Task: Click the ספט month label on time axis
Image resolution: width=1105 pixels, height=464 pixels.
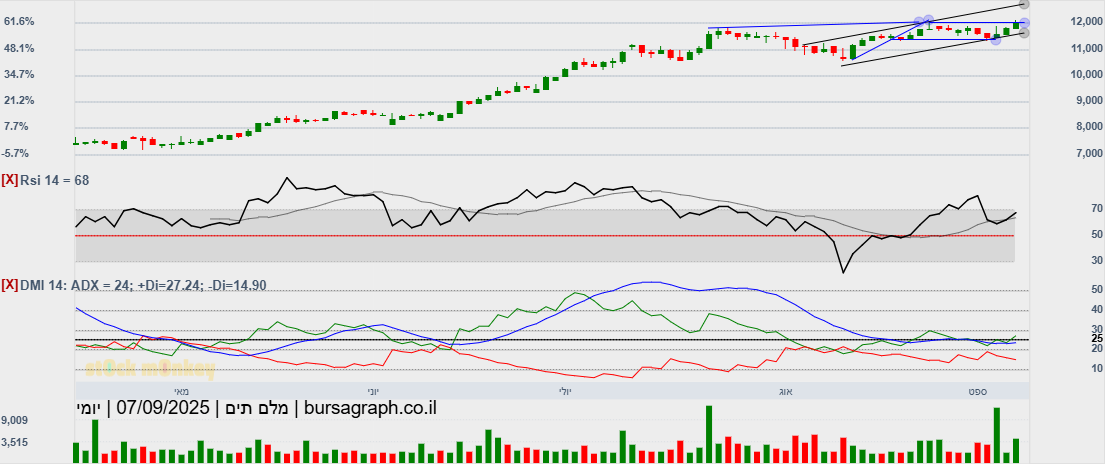Action: [x=976, y=390]
